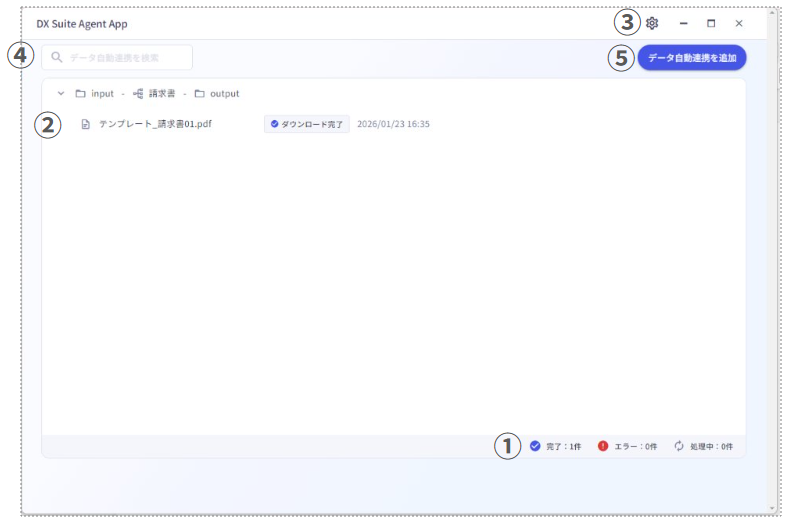Maximize the DX Suite Agent App window
Viewport: 791px width, 523px height.
711,23
